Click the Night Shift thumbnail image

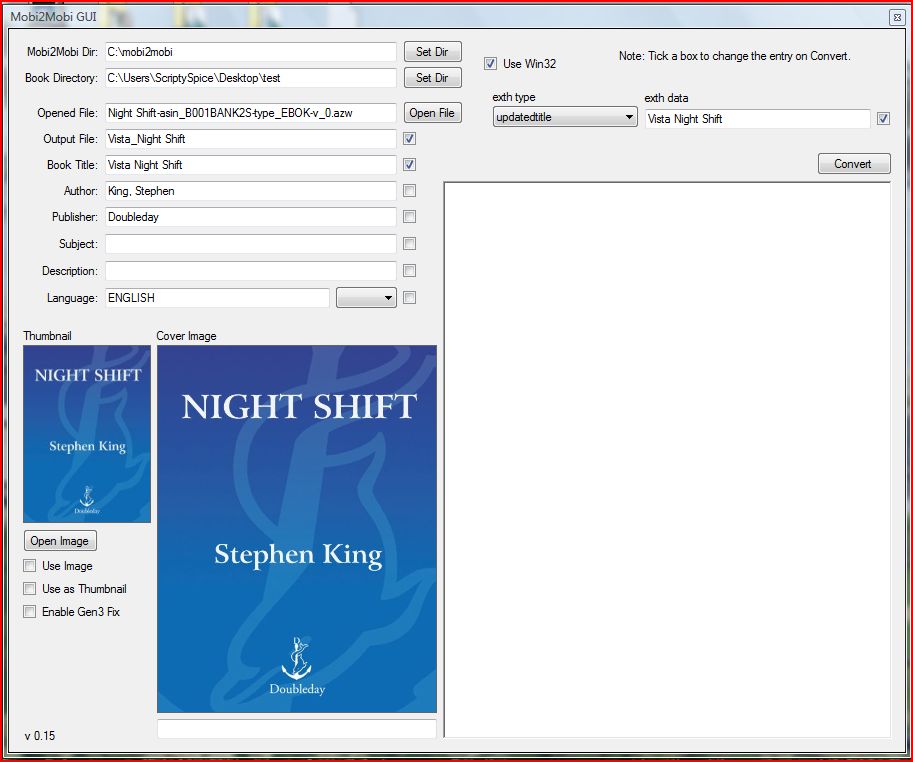pyautogui.click(x=87, y=434)
